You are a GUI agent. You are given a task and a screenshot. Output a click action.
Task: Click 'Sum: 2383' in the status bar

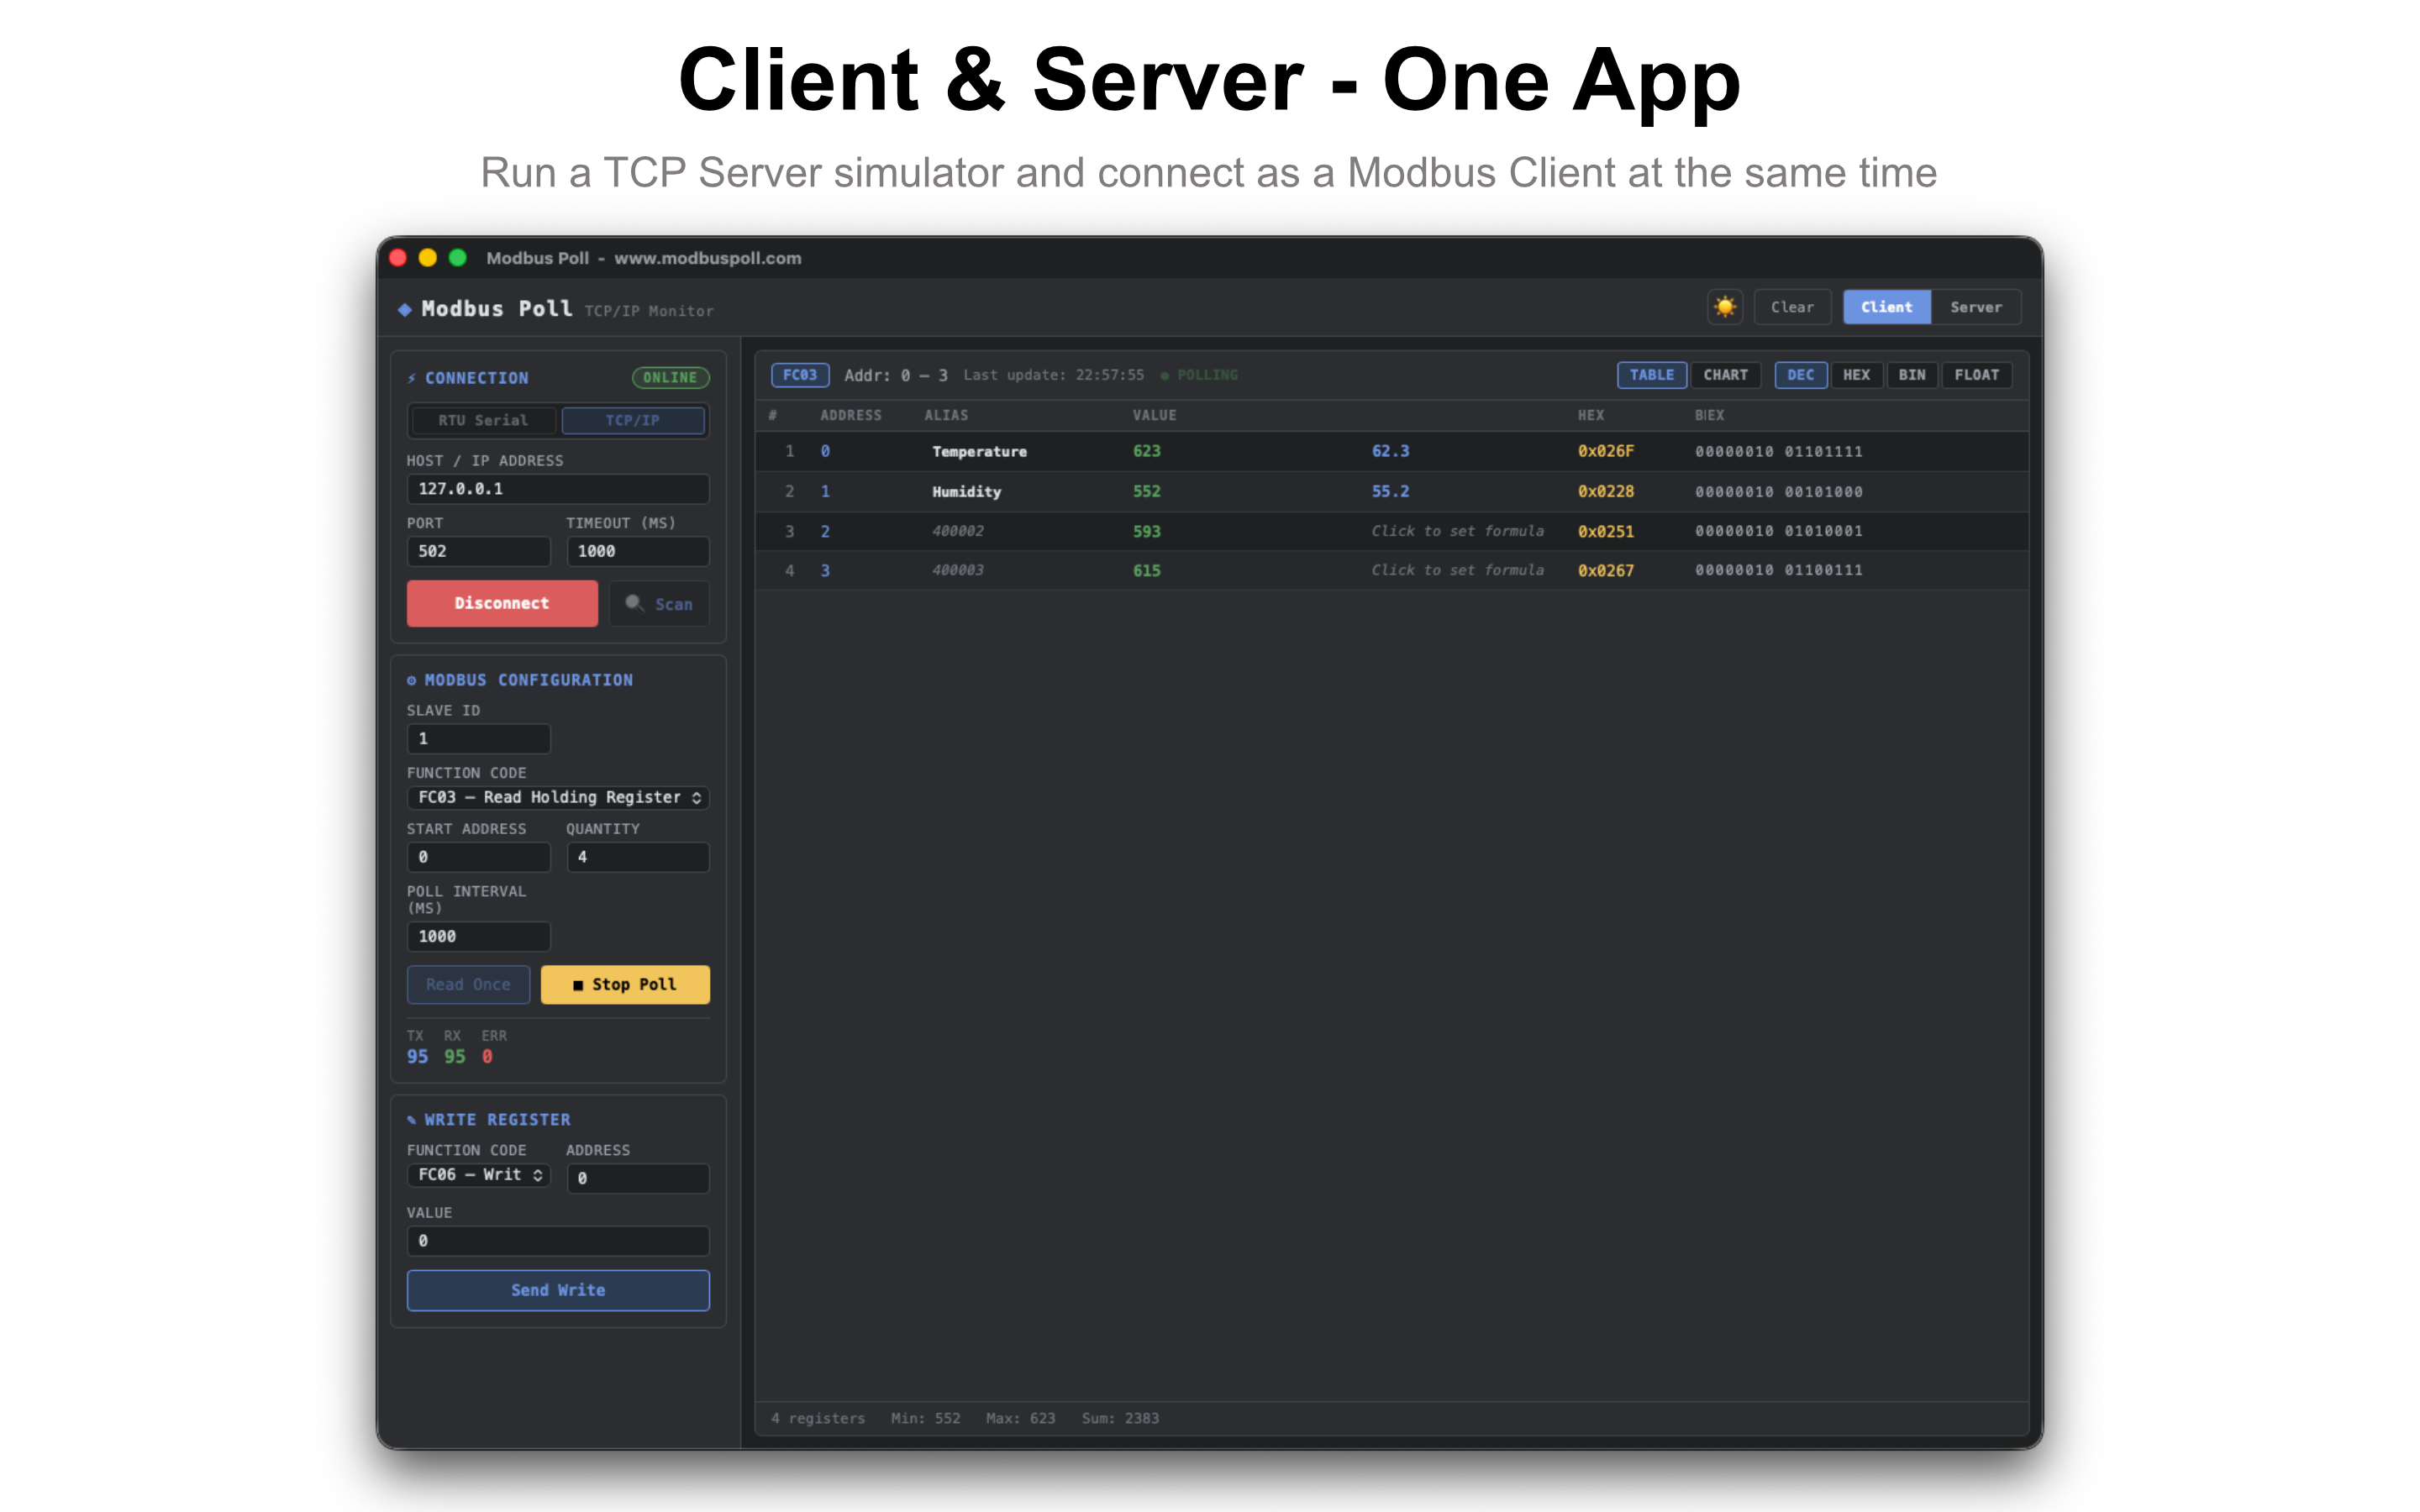1120,1418
